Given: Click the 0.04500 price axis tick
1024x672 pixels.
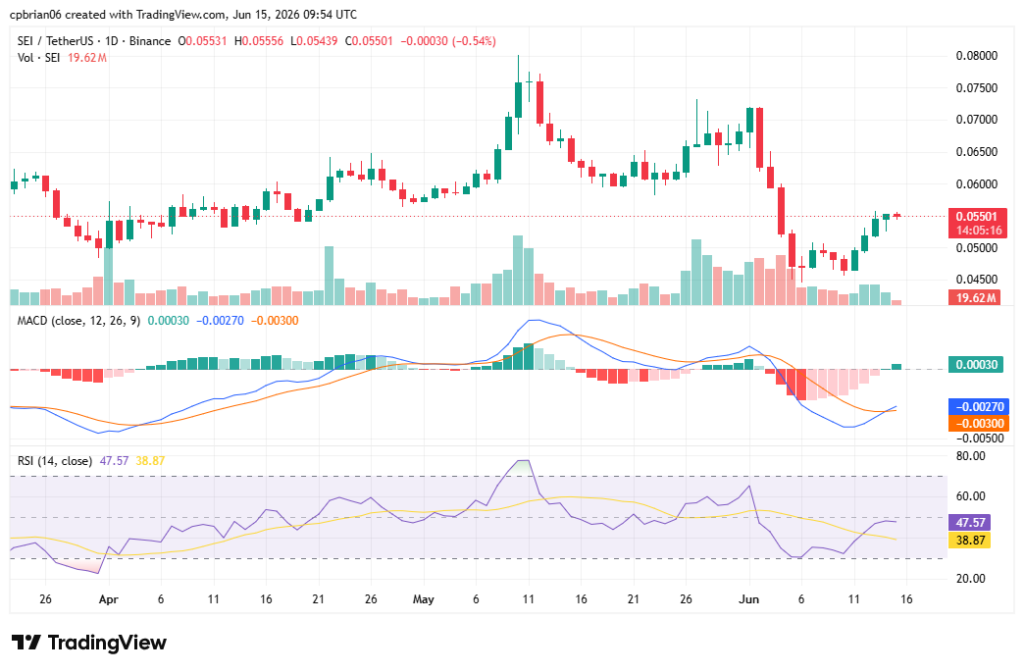Looking at the screenshot, I should point(976,280).
